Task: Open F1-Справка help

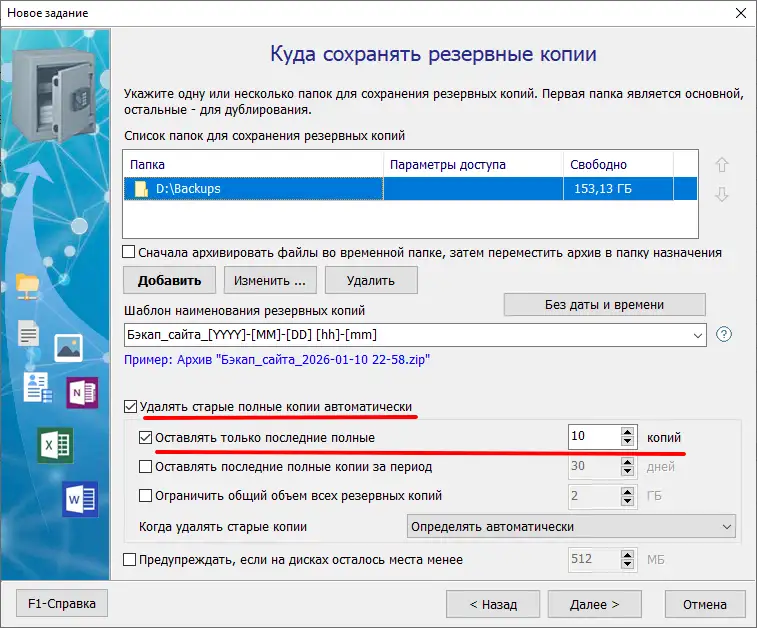Action: coord(62,603)
